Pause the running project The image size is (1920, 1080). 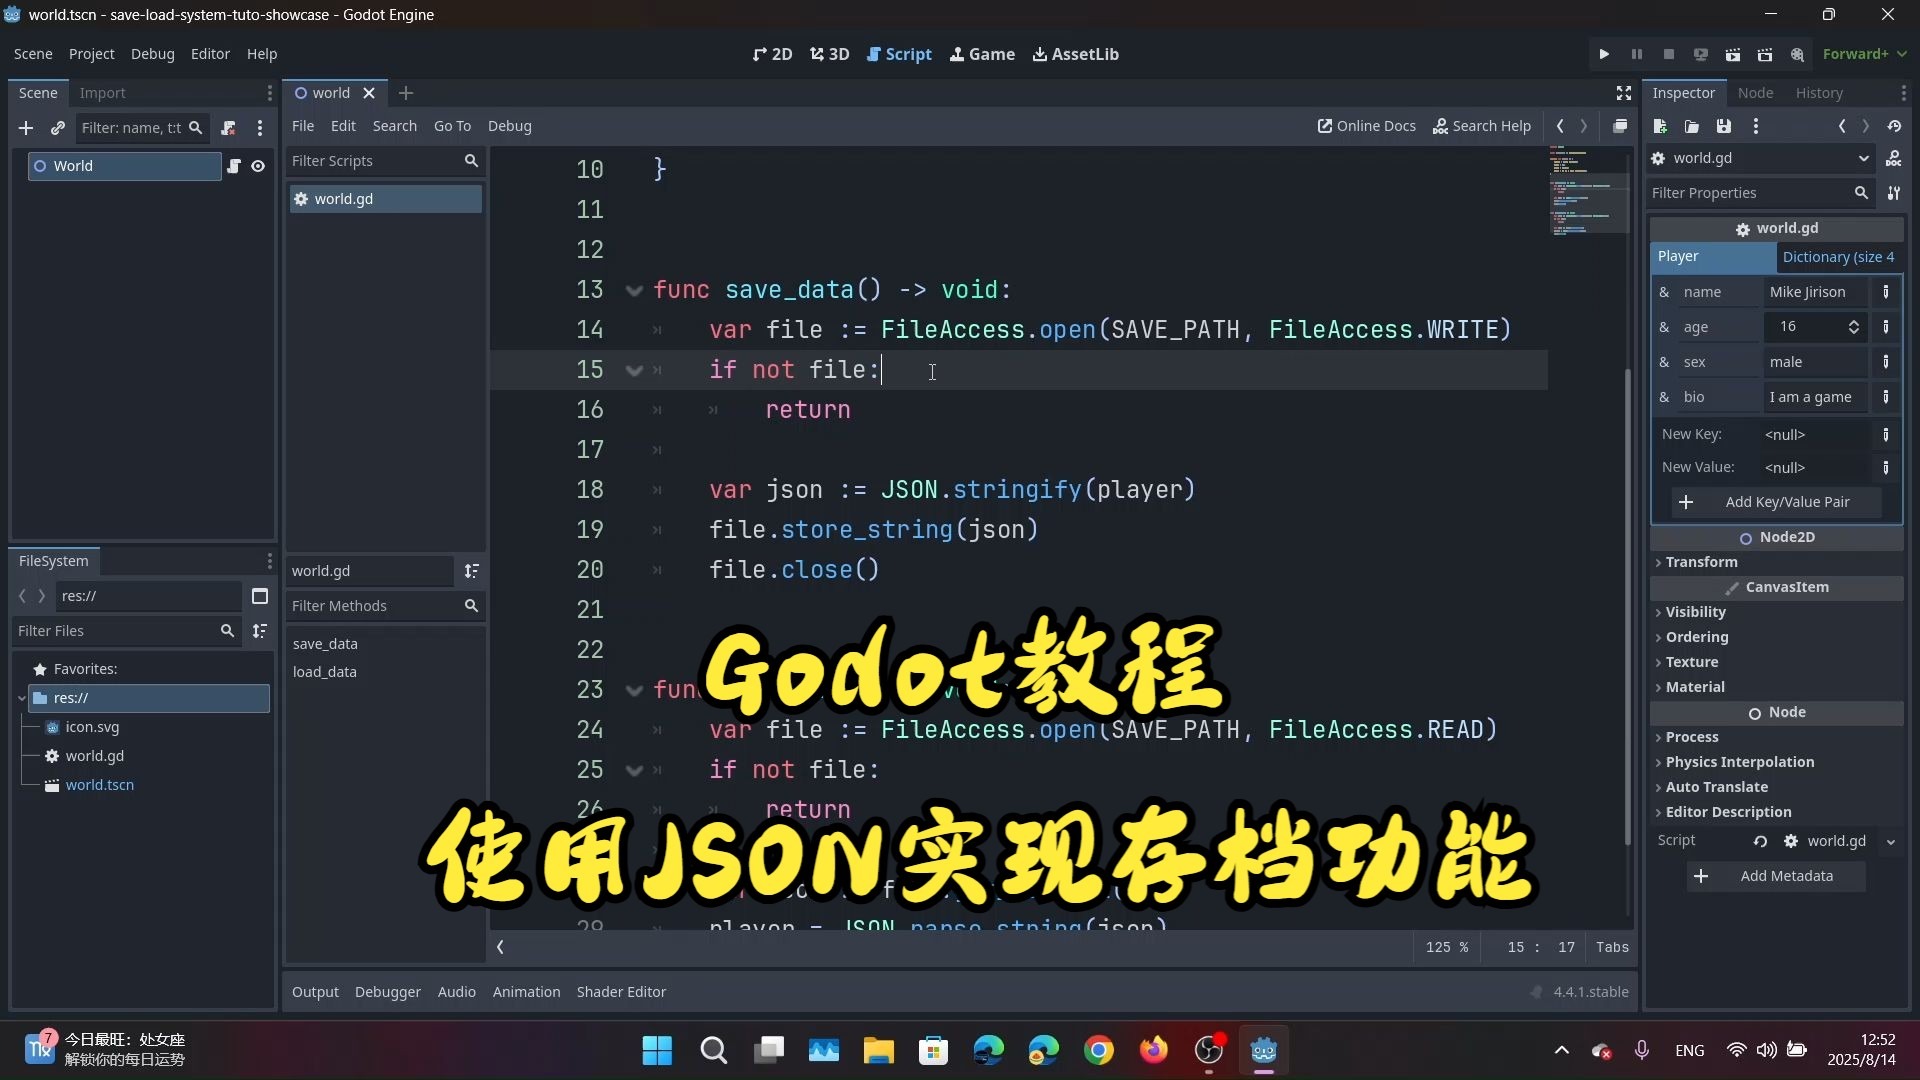pyautogui.click(x=1637, y=54)
